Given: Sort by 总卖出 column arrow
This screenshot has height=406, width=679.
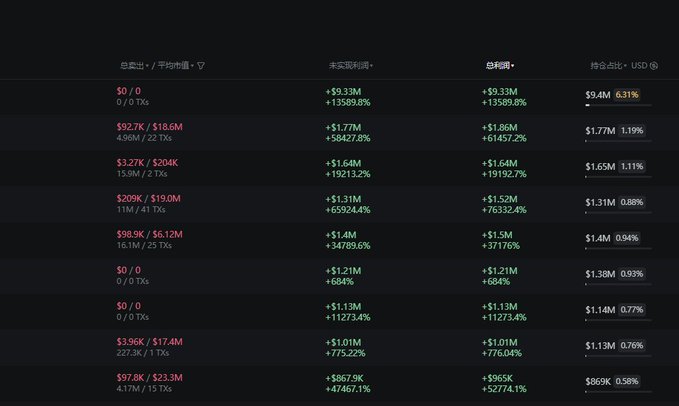Looking at the screenshot, I should pos(148,66).
